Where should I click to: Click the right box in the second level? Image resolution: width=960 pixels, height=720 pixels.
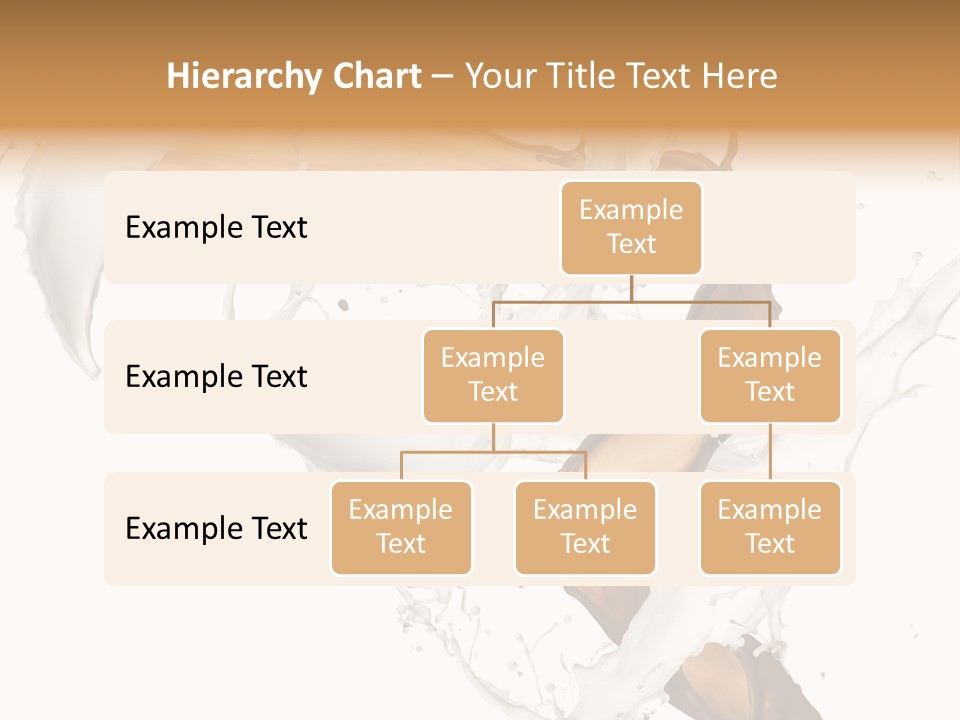click(x=770, y=375)
